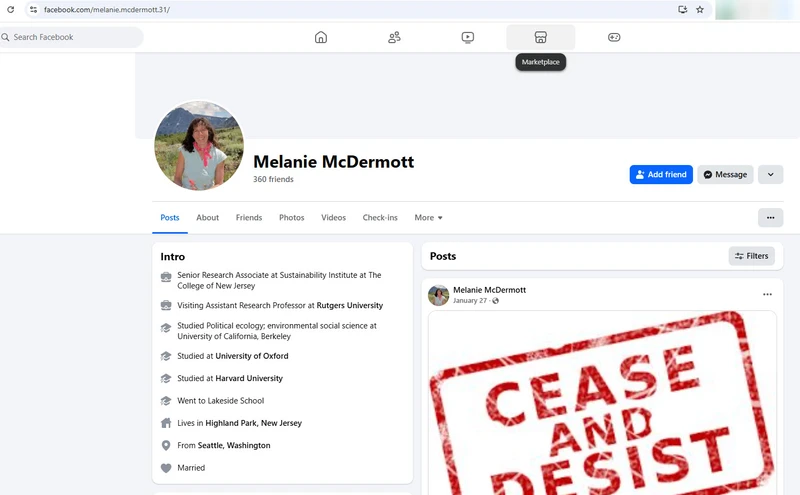
Task: Click graduation cap icon beside Lakeside School
Action: point(166,401)
